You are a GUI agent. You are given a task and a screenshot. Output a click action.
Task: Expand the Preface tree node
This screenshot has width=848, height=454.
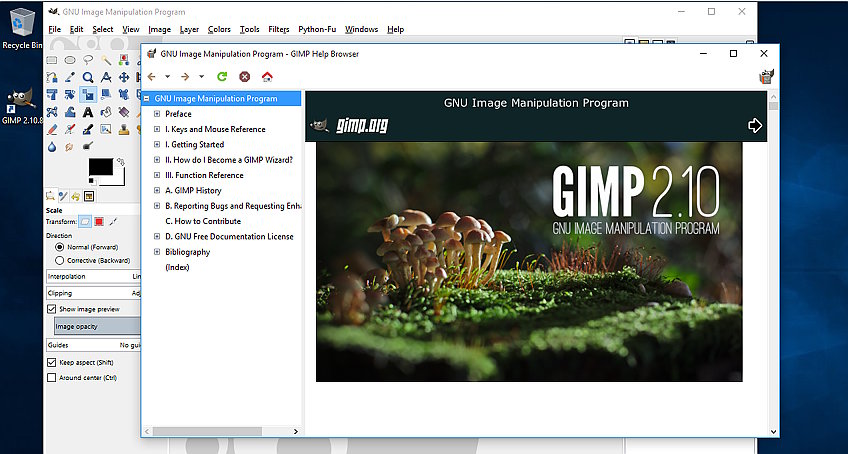pos(157,114)
